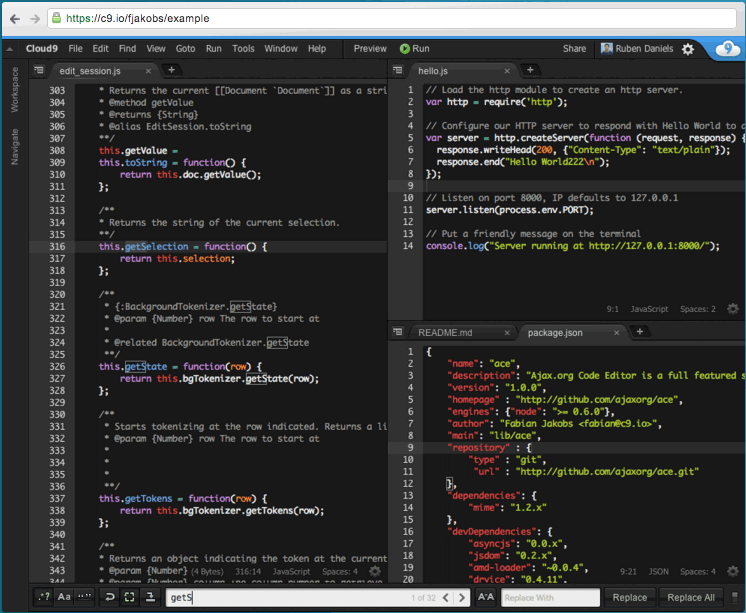This screenshot has width=746, height=613.
Task: Toggle match case (Aa) search option
Action: [x=65, y=597]
